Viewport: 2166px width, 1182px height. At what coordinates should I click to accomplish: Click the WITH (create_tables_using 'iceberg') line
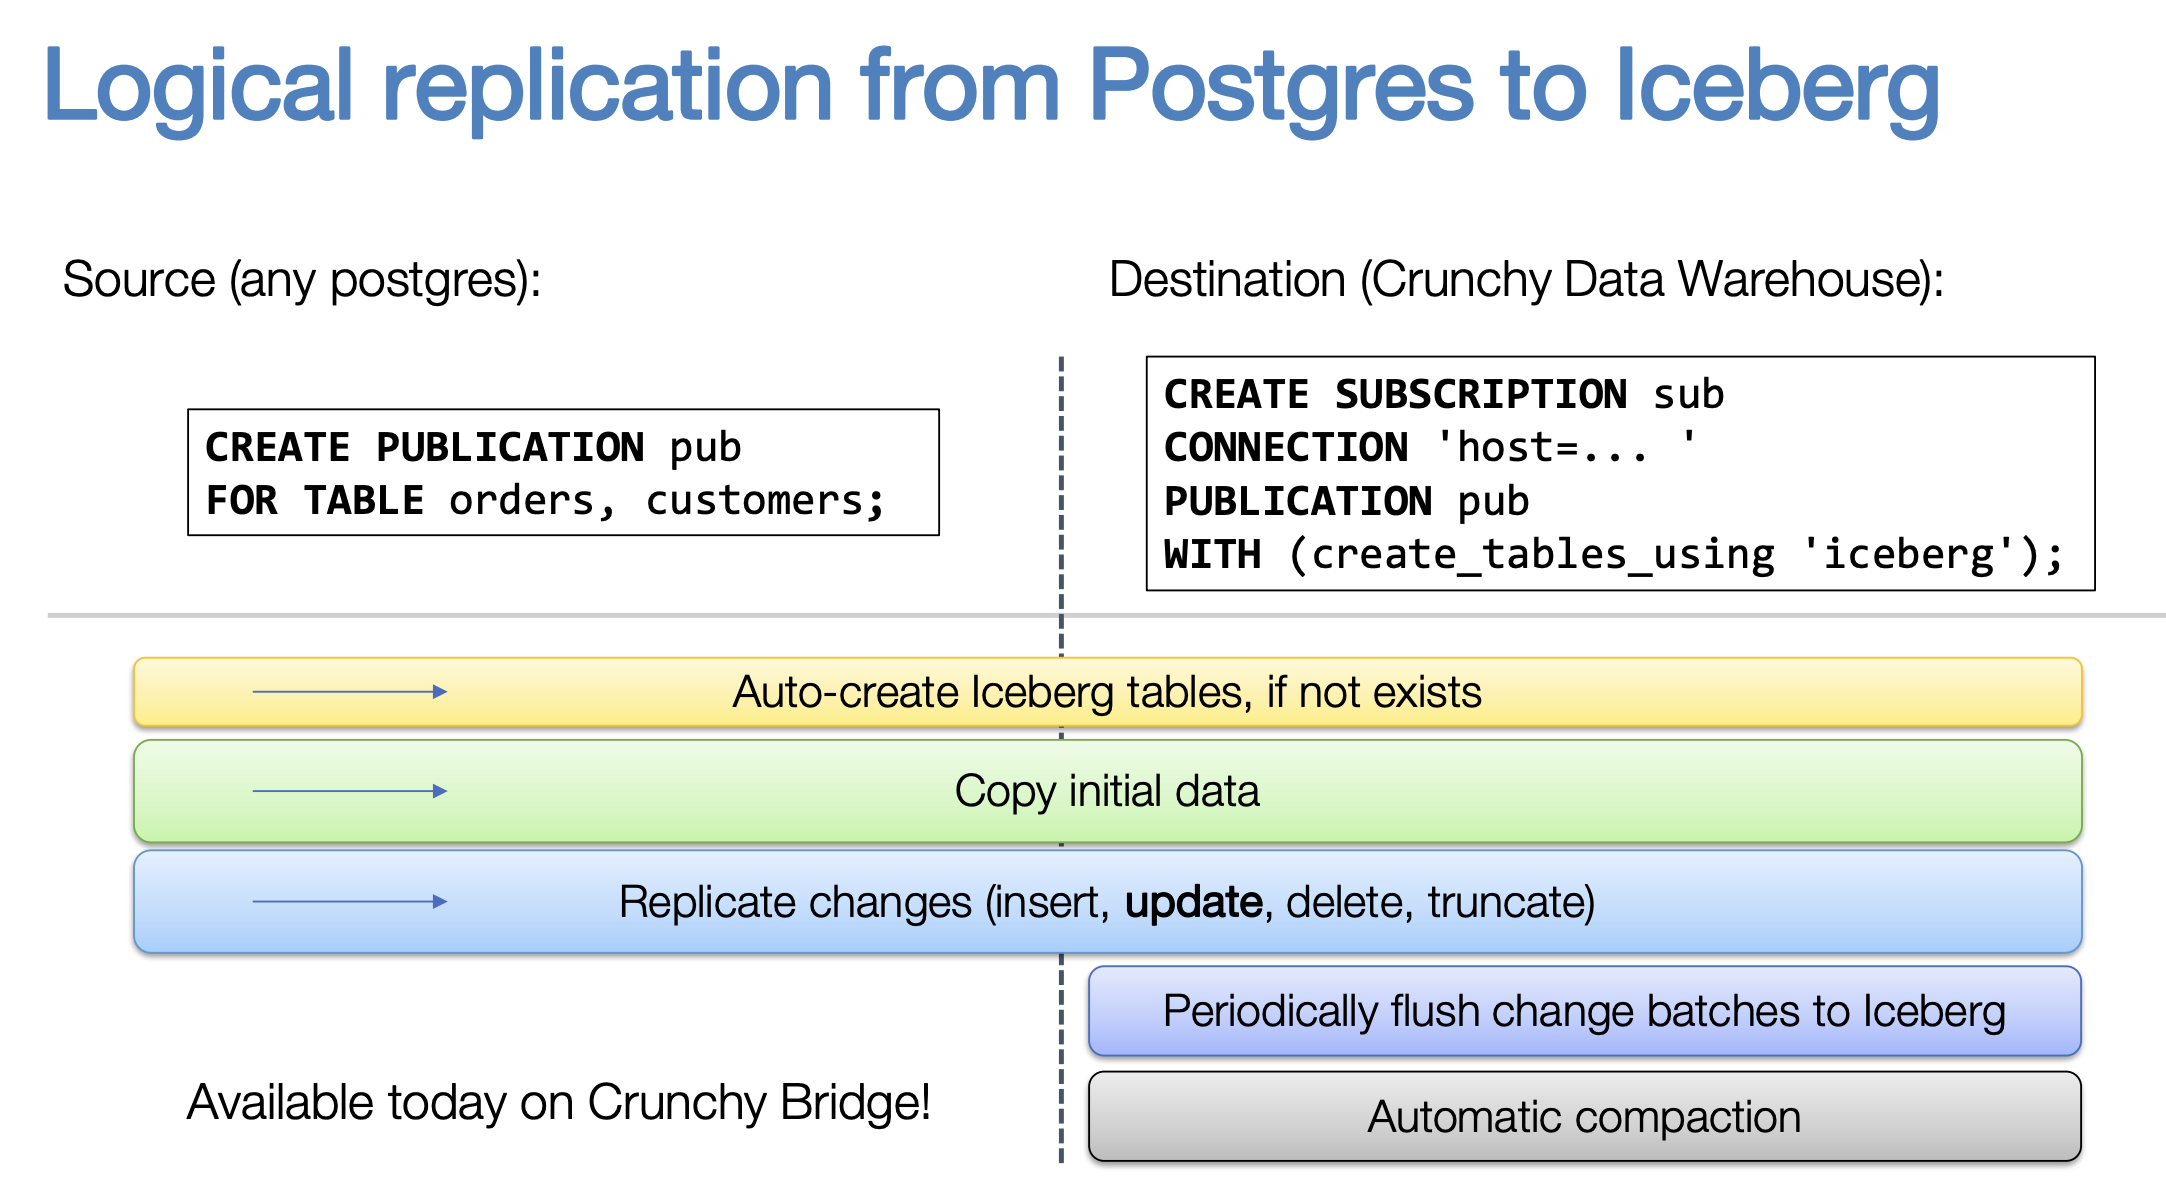[1614, 554]
